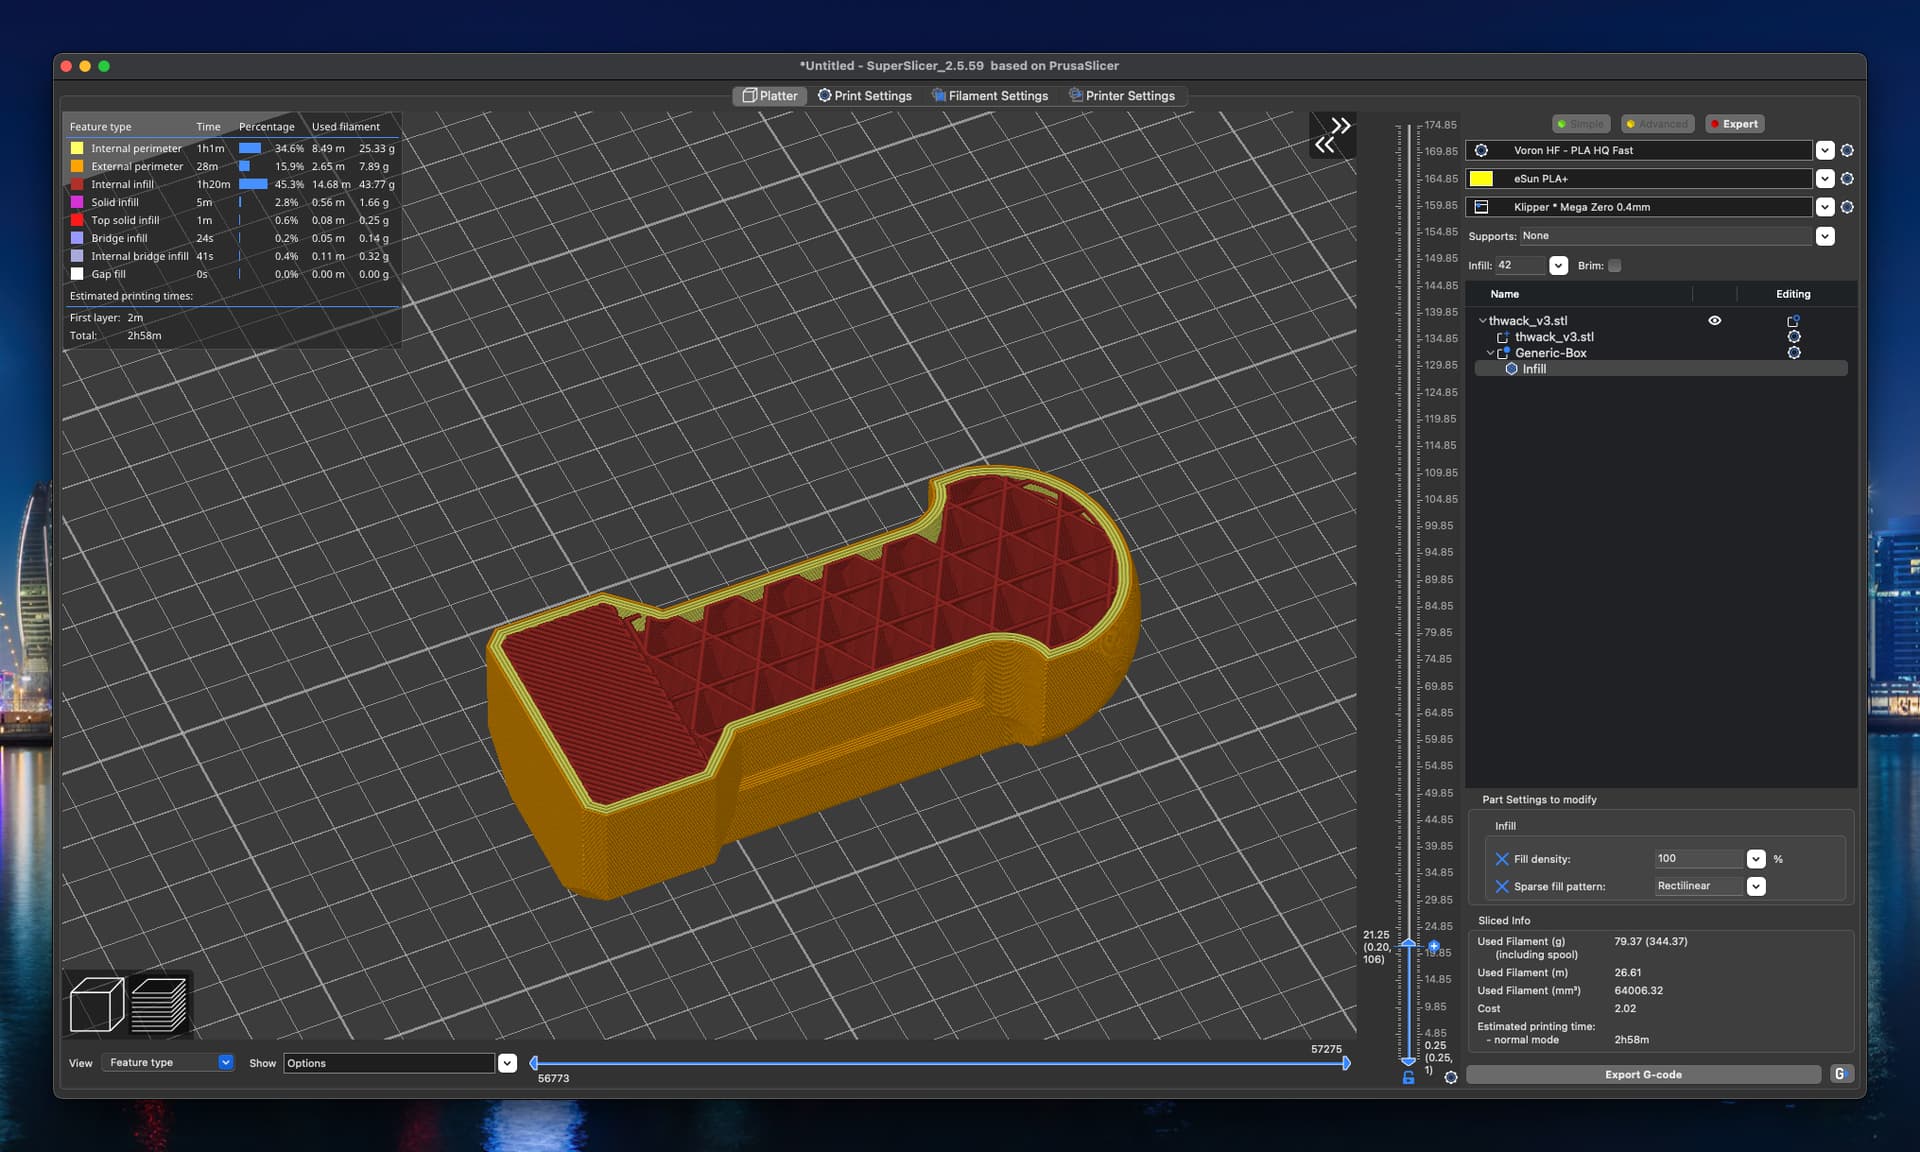Click the send G-code to printer icon
The image size is (1920, 1152).
(x=1840, y=1074)
